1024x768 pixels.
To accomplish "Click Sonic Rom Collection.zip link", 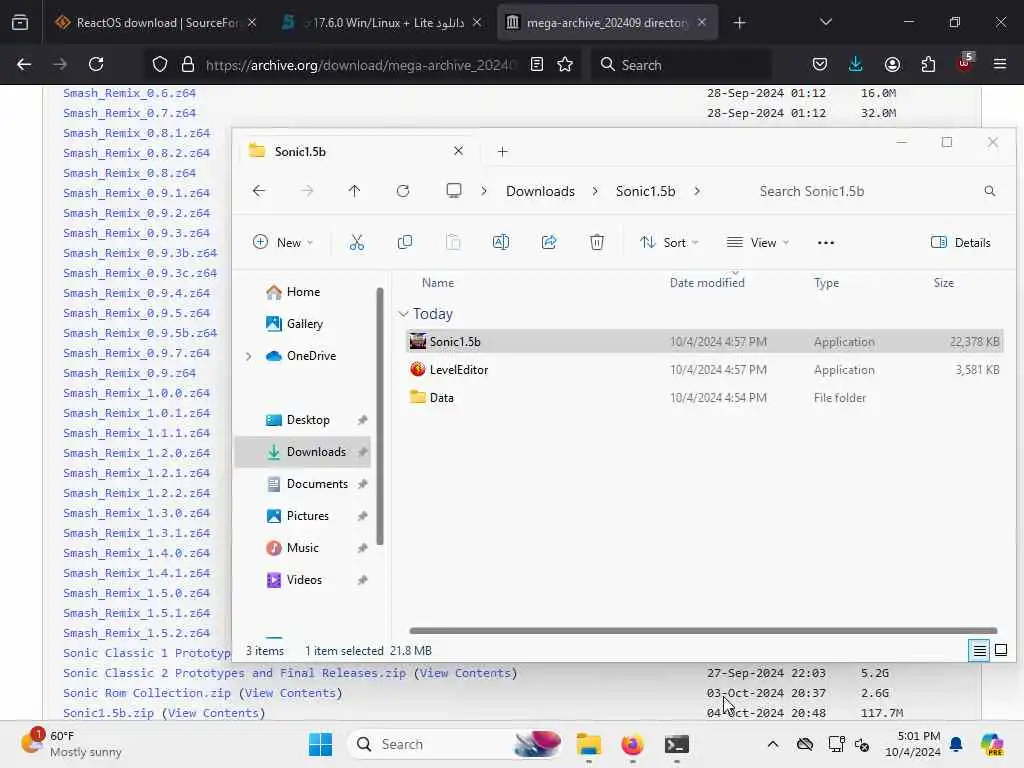I will point(146,693).
